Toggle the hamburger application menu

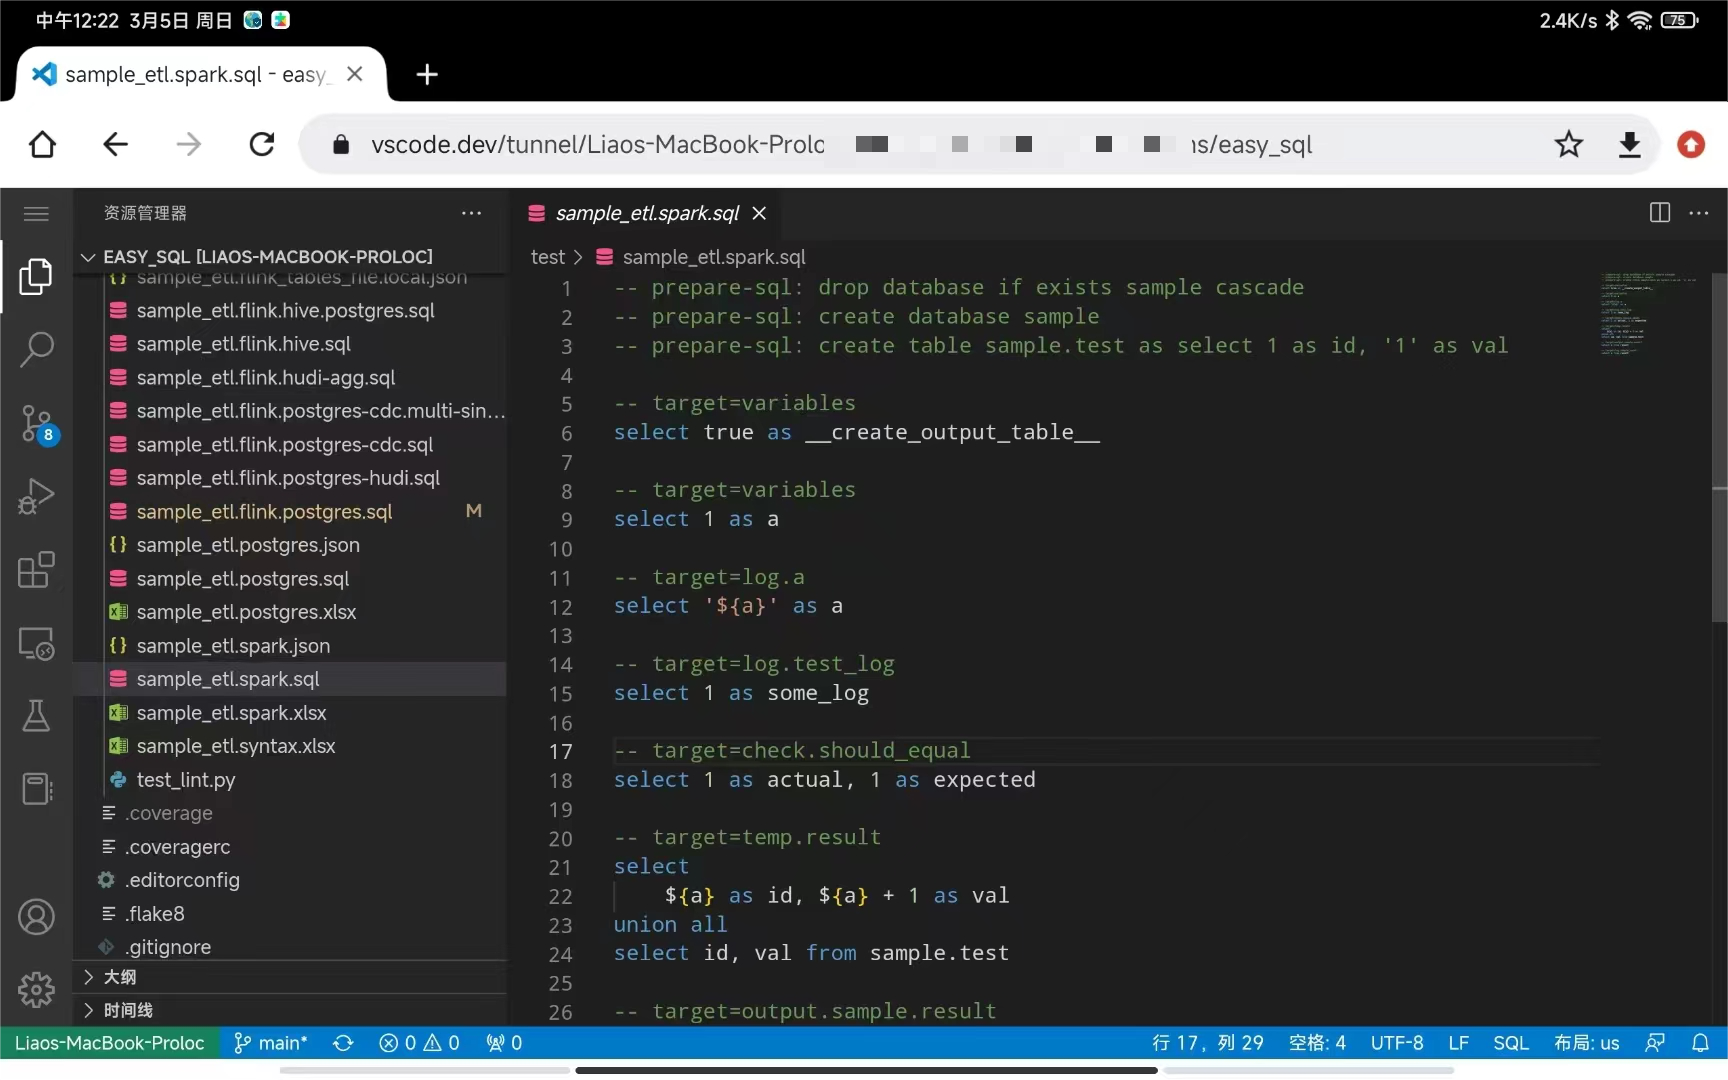[x=36, y=213]
